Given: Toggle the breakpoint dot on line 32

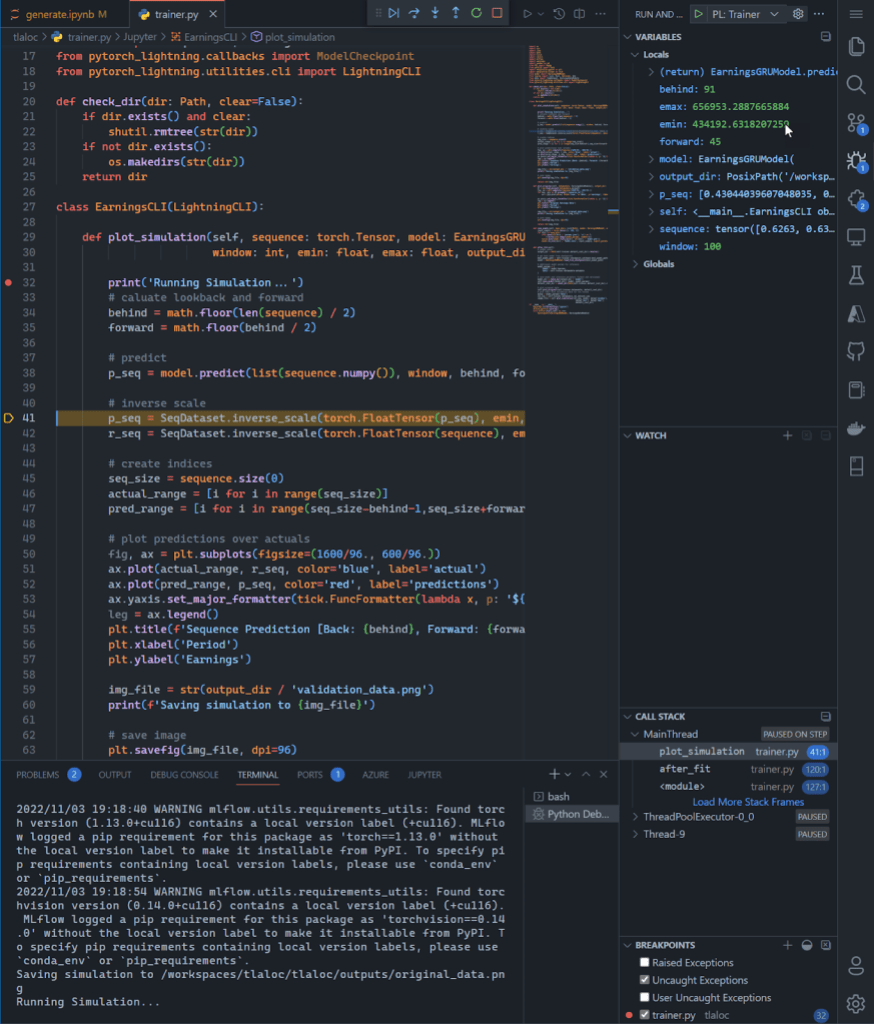Looking at the screenshot, I should tap(8, 283).
